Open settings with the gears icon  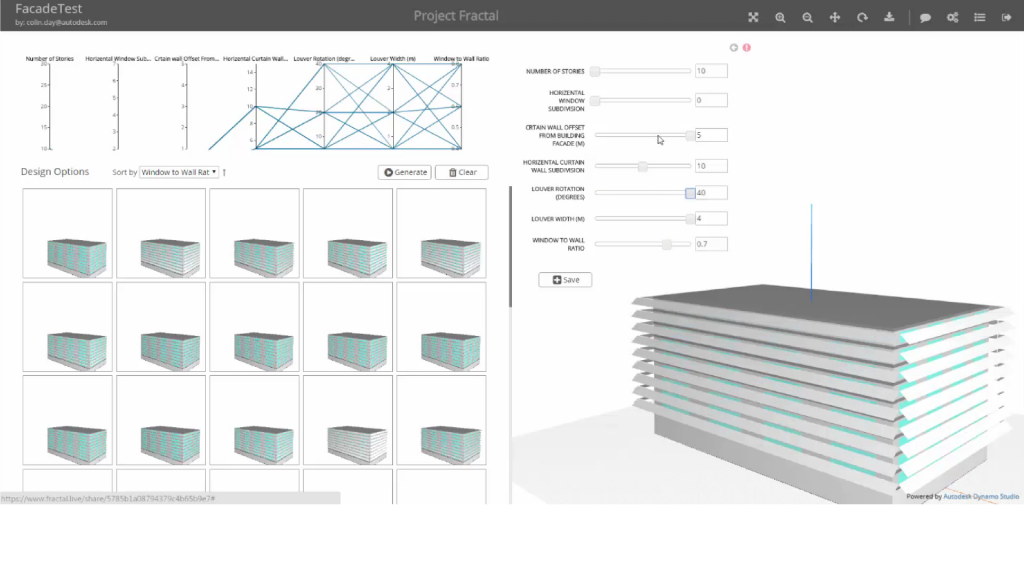tap(953, 17)
